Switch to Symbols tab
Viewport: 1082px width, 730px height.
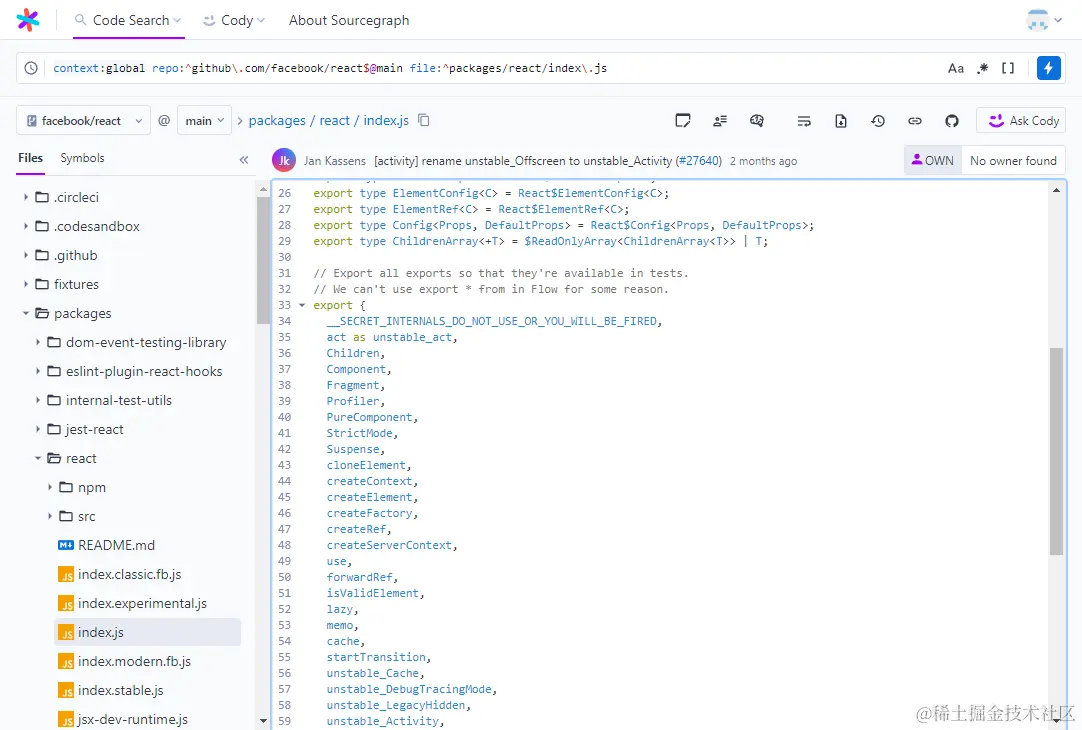pyautogui.click(x=82, y=158)
